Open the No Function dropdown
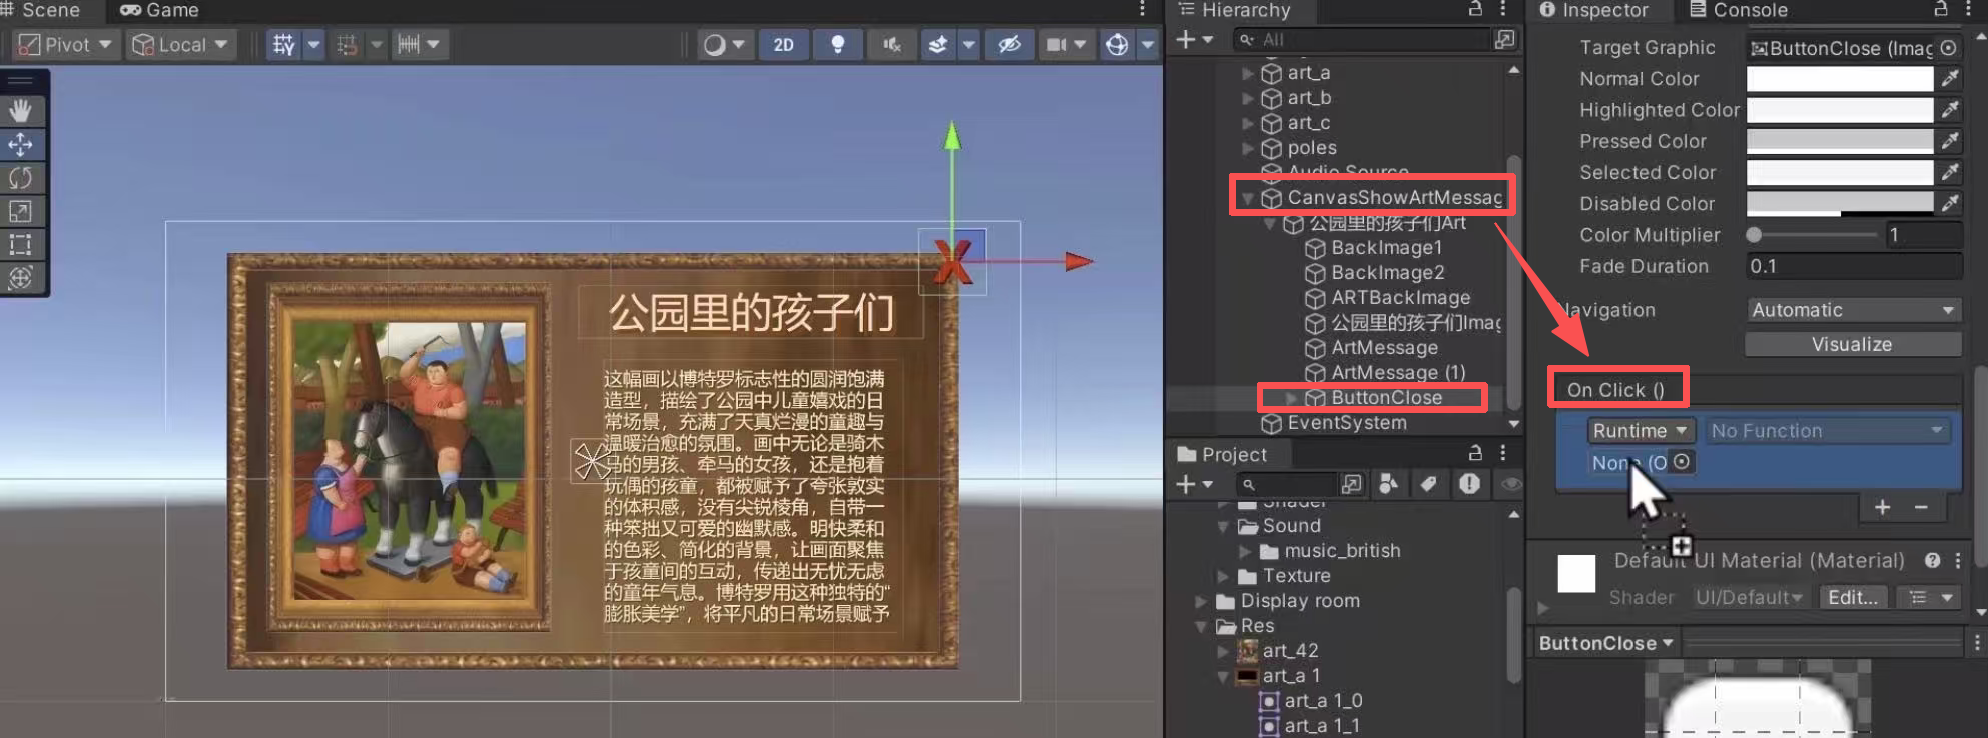This screenshot has width=1988, height=738. 1828,431
